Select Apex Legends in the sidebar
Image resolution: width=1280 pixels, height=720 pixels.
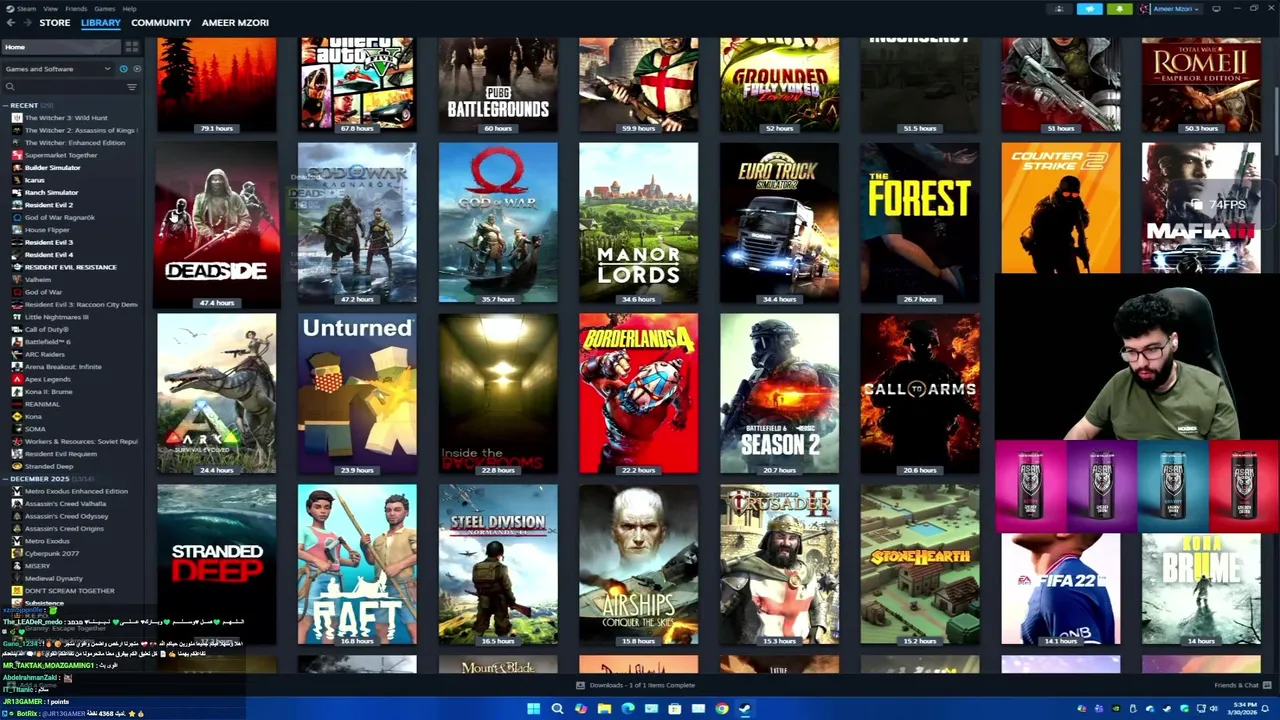tap(47, 379)
